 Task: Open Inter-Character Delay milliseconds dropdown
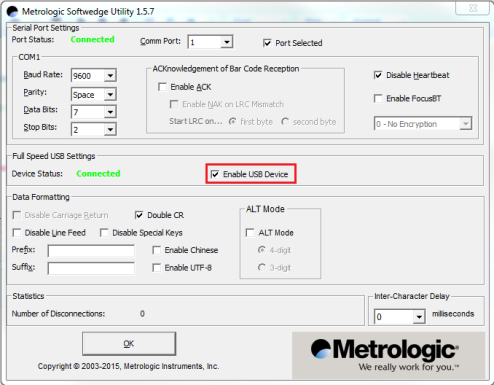click(x=419, y=317)
